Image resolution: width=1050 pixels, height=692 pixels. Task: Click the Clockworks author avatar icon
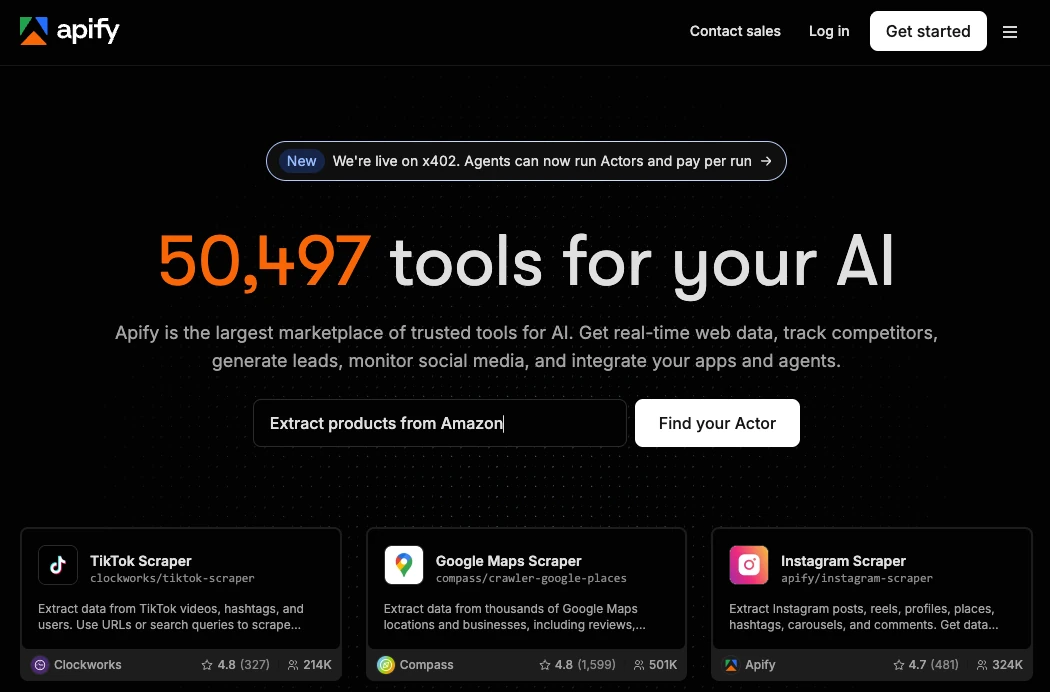pos(40,665)
